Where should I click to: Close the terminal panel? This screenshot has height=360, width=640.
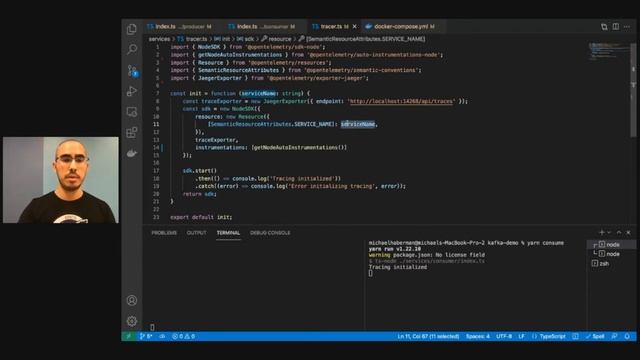[629, 232]
